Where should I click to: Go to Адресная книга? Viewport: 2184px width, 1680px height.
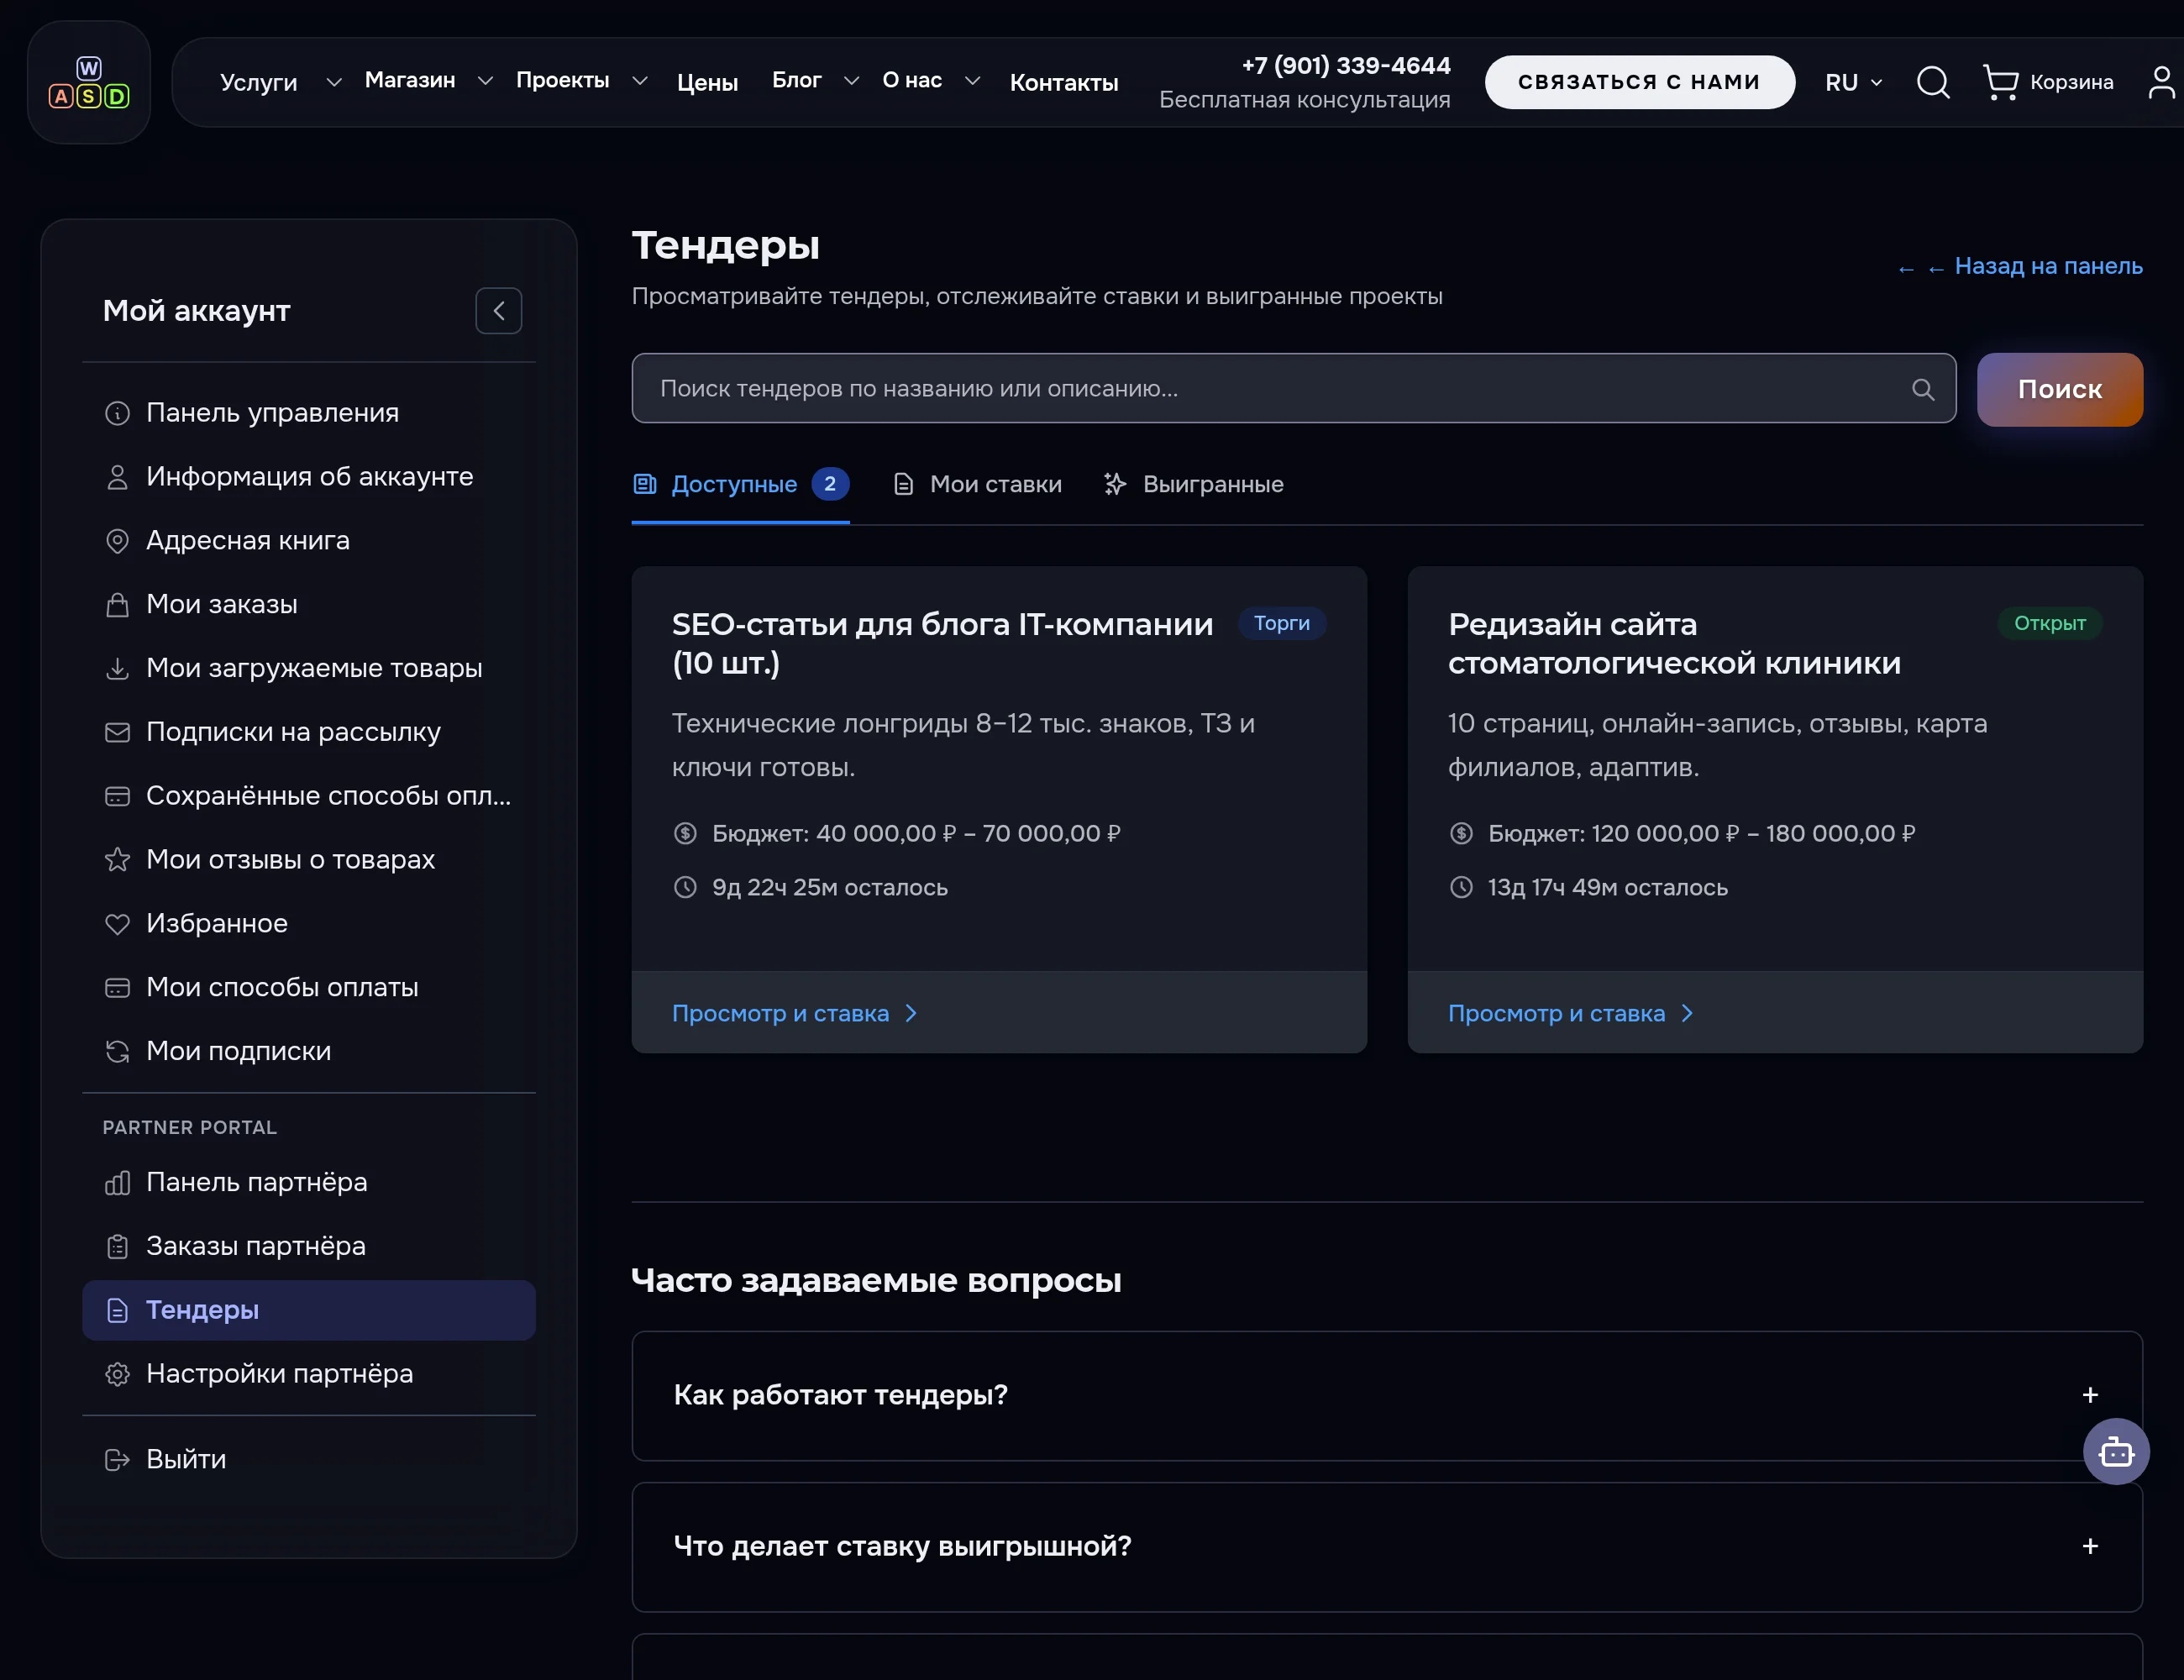coord(309,541)
